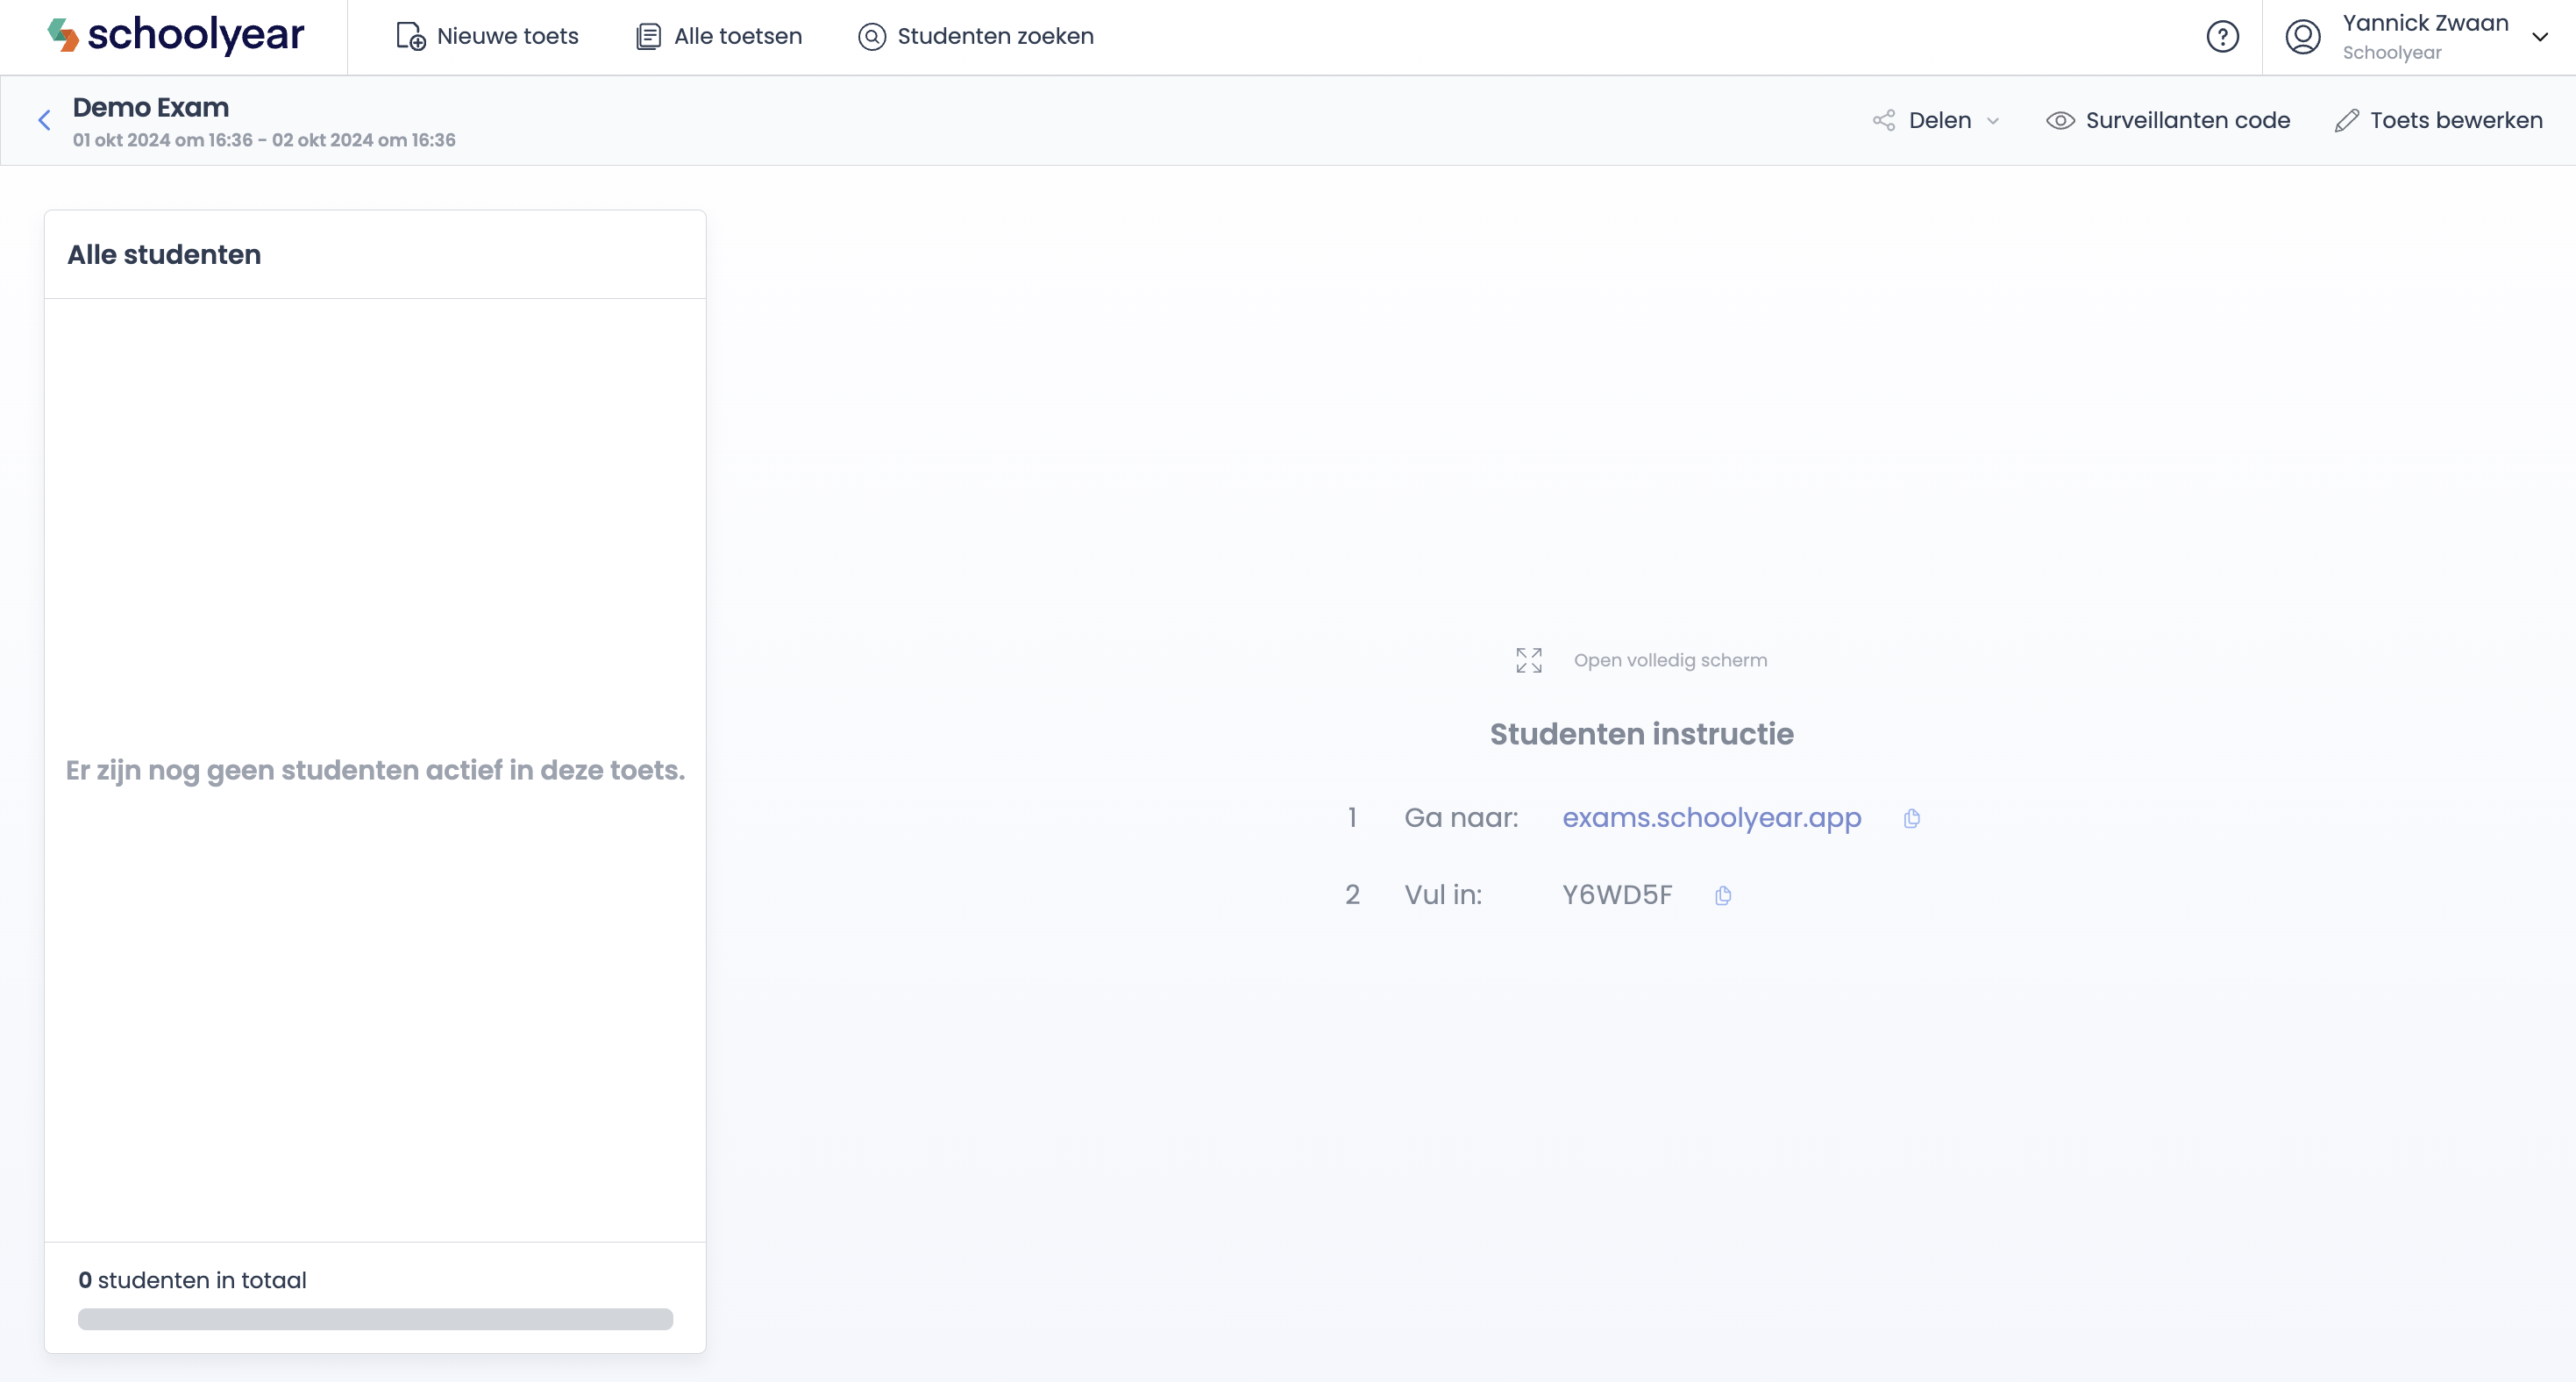Expand the Yannick Zwaan account dropdown
Image resolution: width=2576 pixels, height=1382 pixels.
tap(2540, 37)
